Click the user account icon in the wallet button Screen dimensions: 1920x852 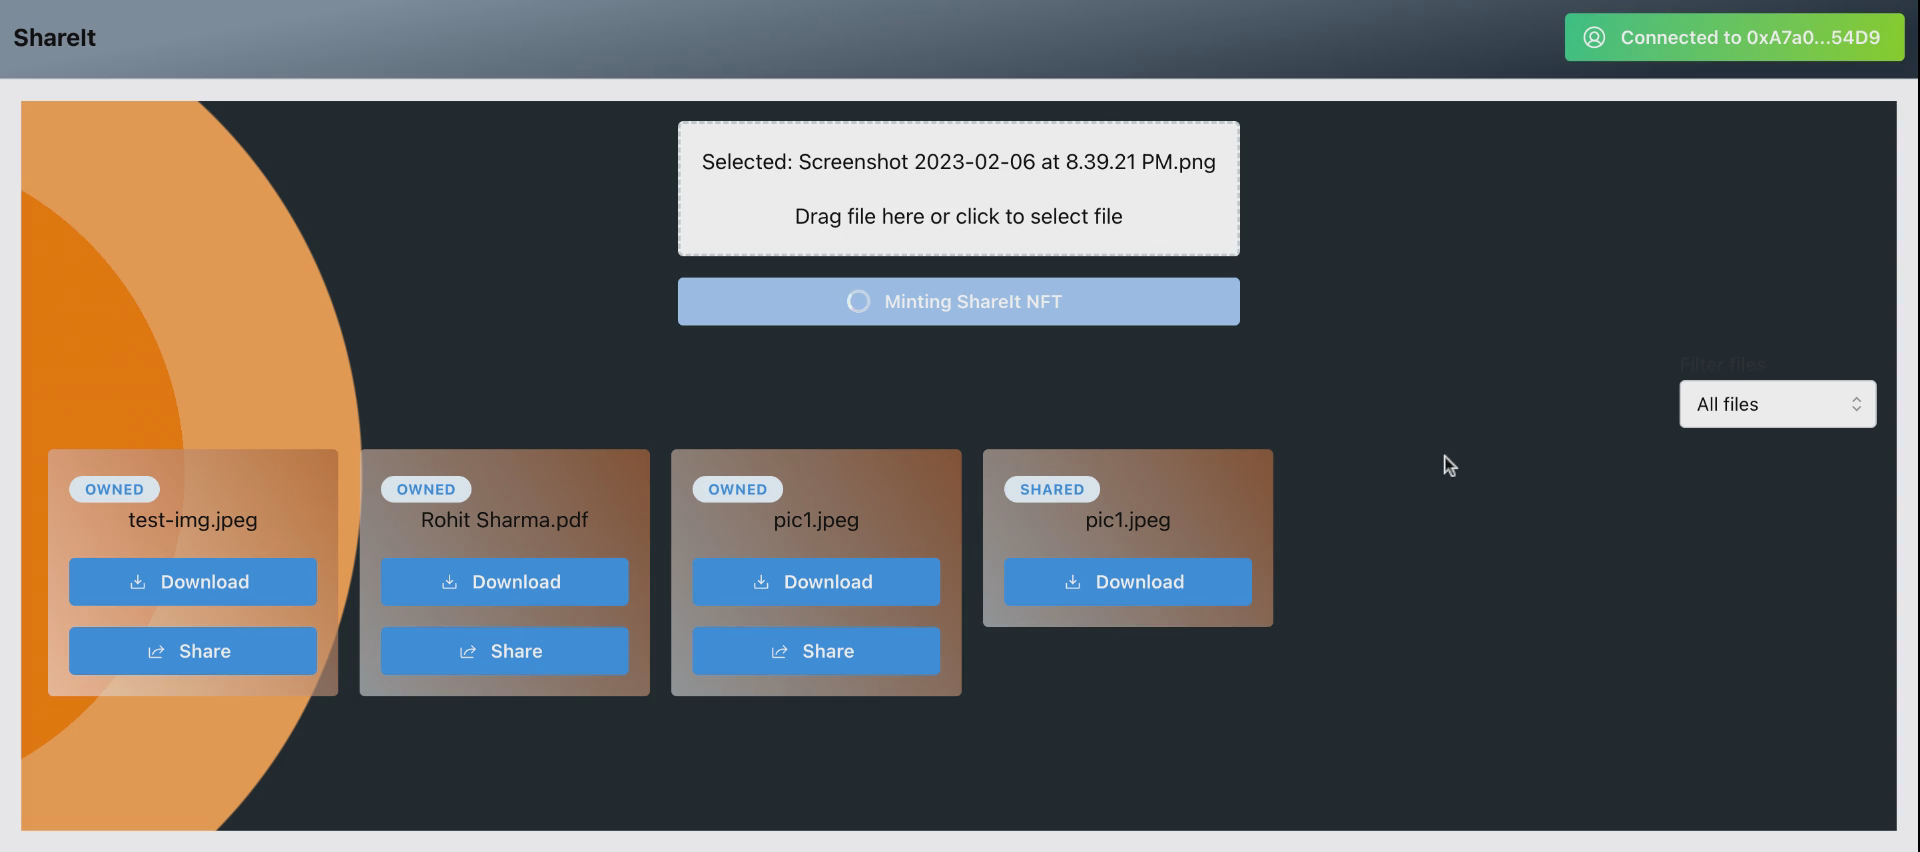coord(1594,37)
